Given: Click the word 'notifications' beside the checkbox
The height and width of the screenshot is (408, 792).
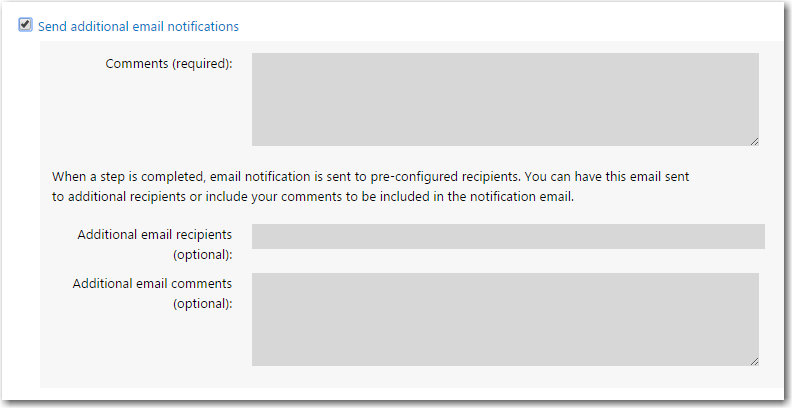Looking at the screenshot, I should pos(204,26).
